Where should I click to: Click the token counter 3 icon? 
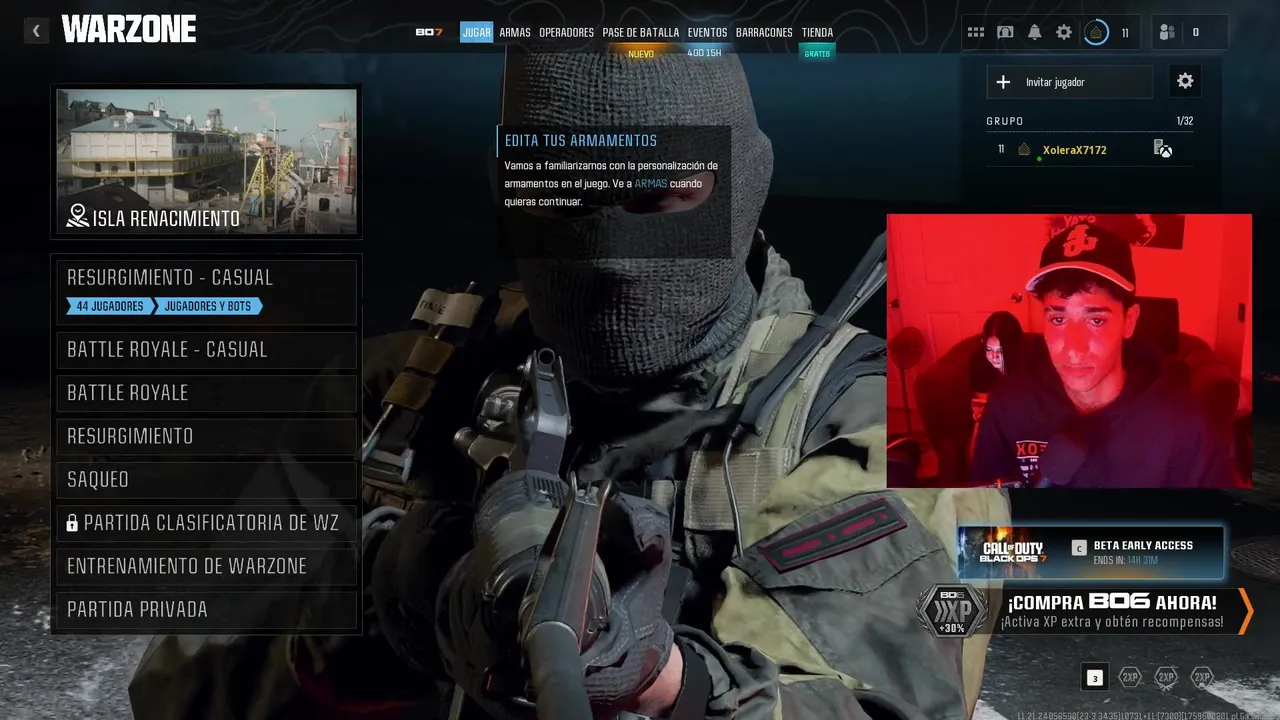tap(1095, 678)
